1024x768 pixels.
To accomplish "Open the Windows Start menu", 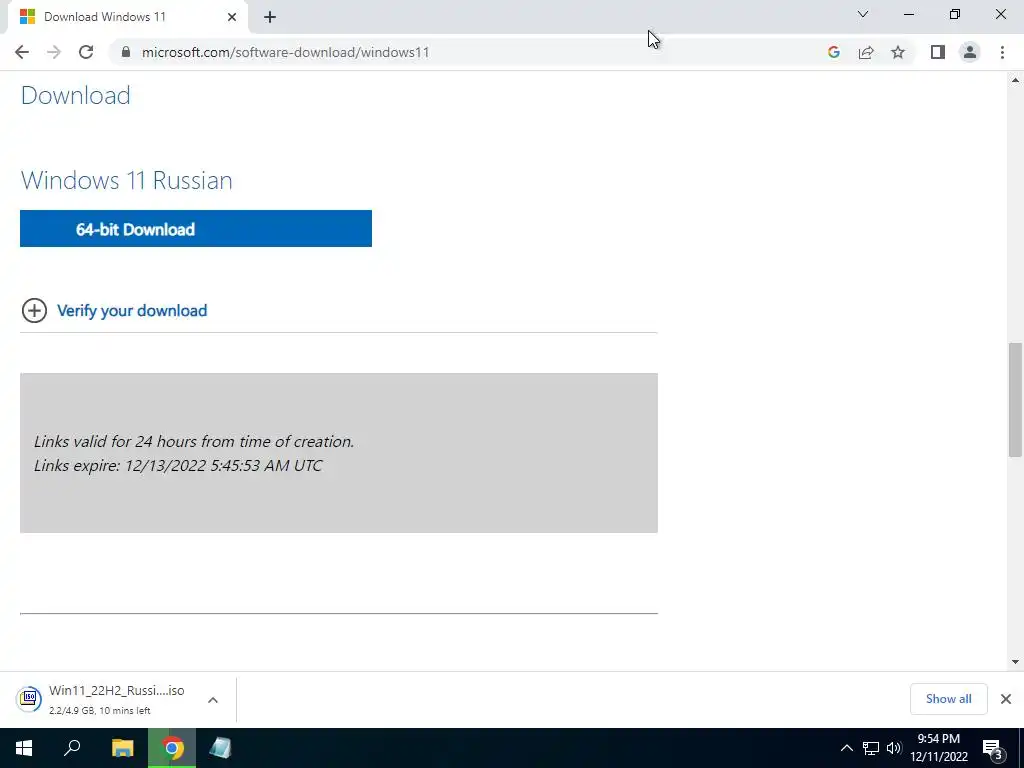I will click(x=24, y=748).
